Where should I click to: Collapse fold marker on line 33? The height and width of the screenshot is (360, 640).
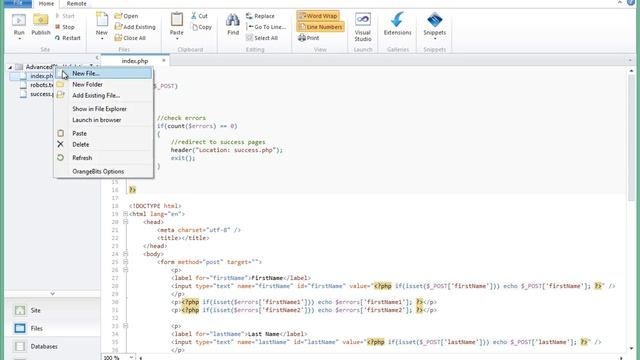(x=125, y=326)
